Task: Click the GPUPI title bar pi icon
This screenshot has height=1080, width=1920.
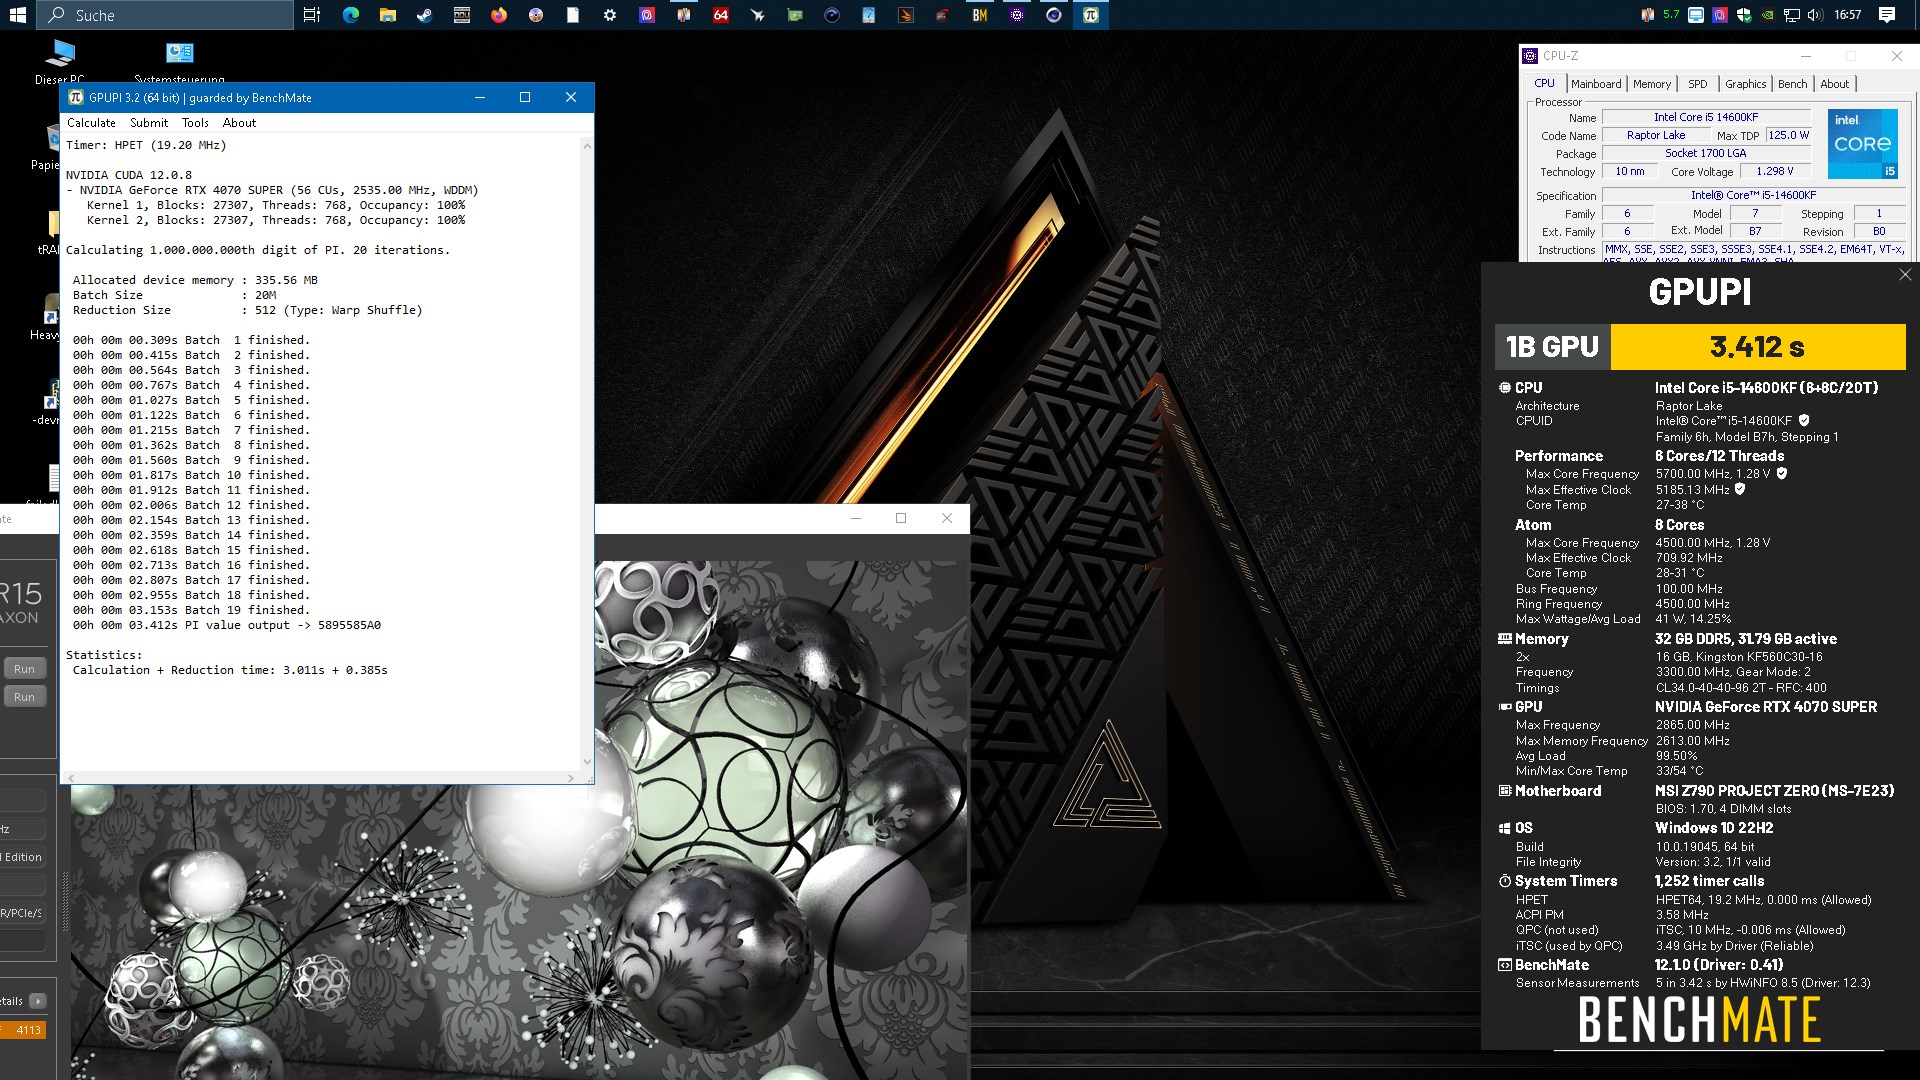Action: (75, 97)
